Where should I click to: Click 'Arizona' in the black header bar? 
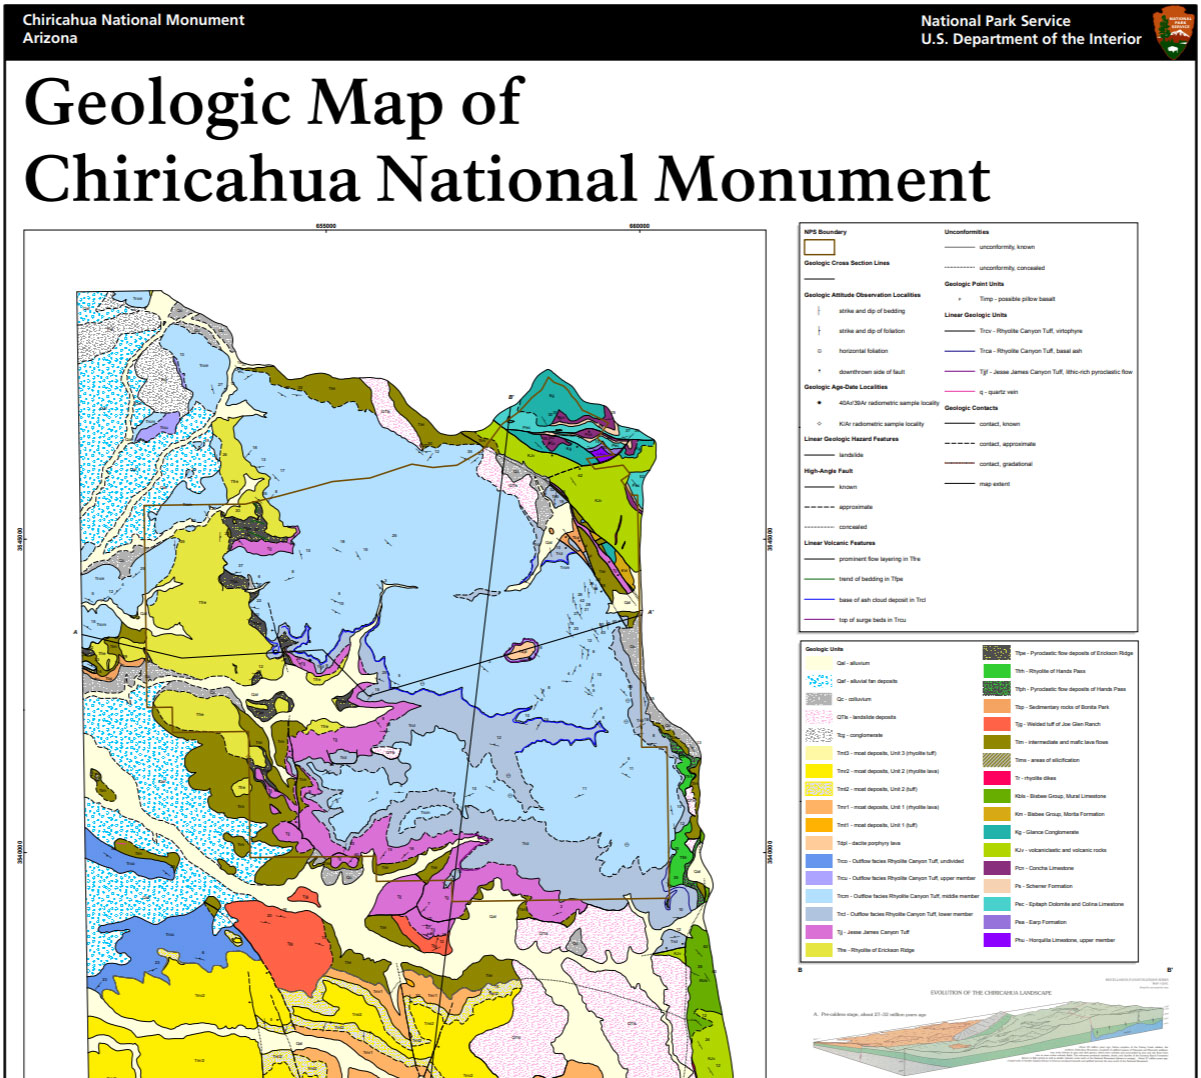(x=50, y=38)
